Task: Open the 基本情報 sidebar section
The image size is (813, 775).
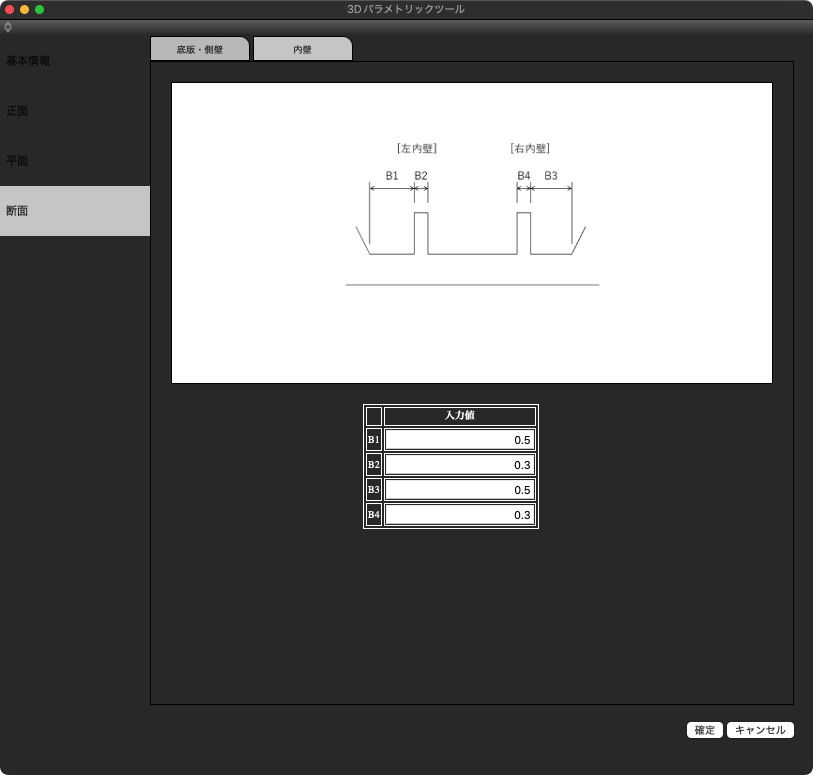Action: 28,61
